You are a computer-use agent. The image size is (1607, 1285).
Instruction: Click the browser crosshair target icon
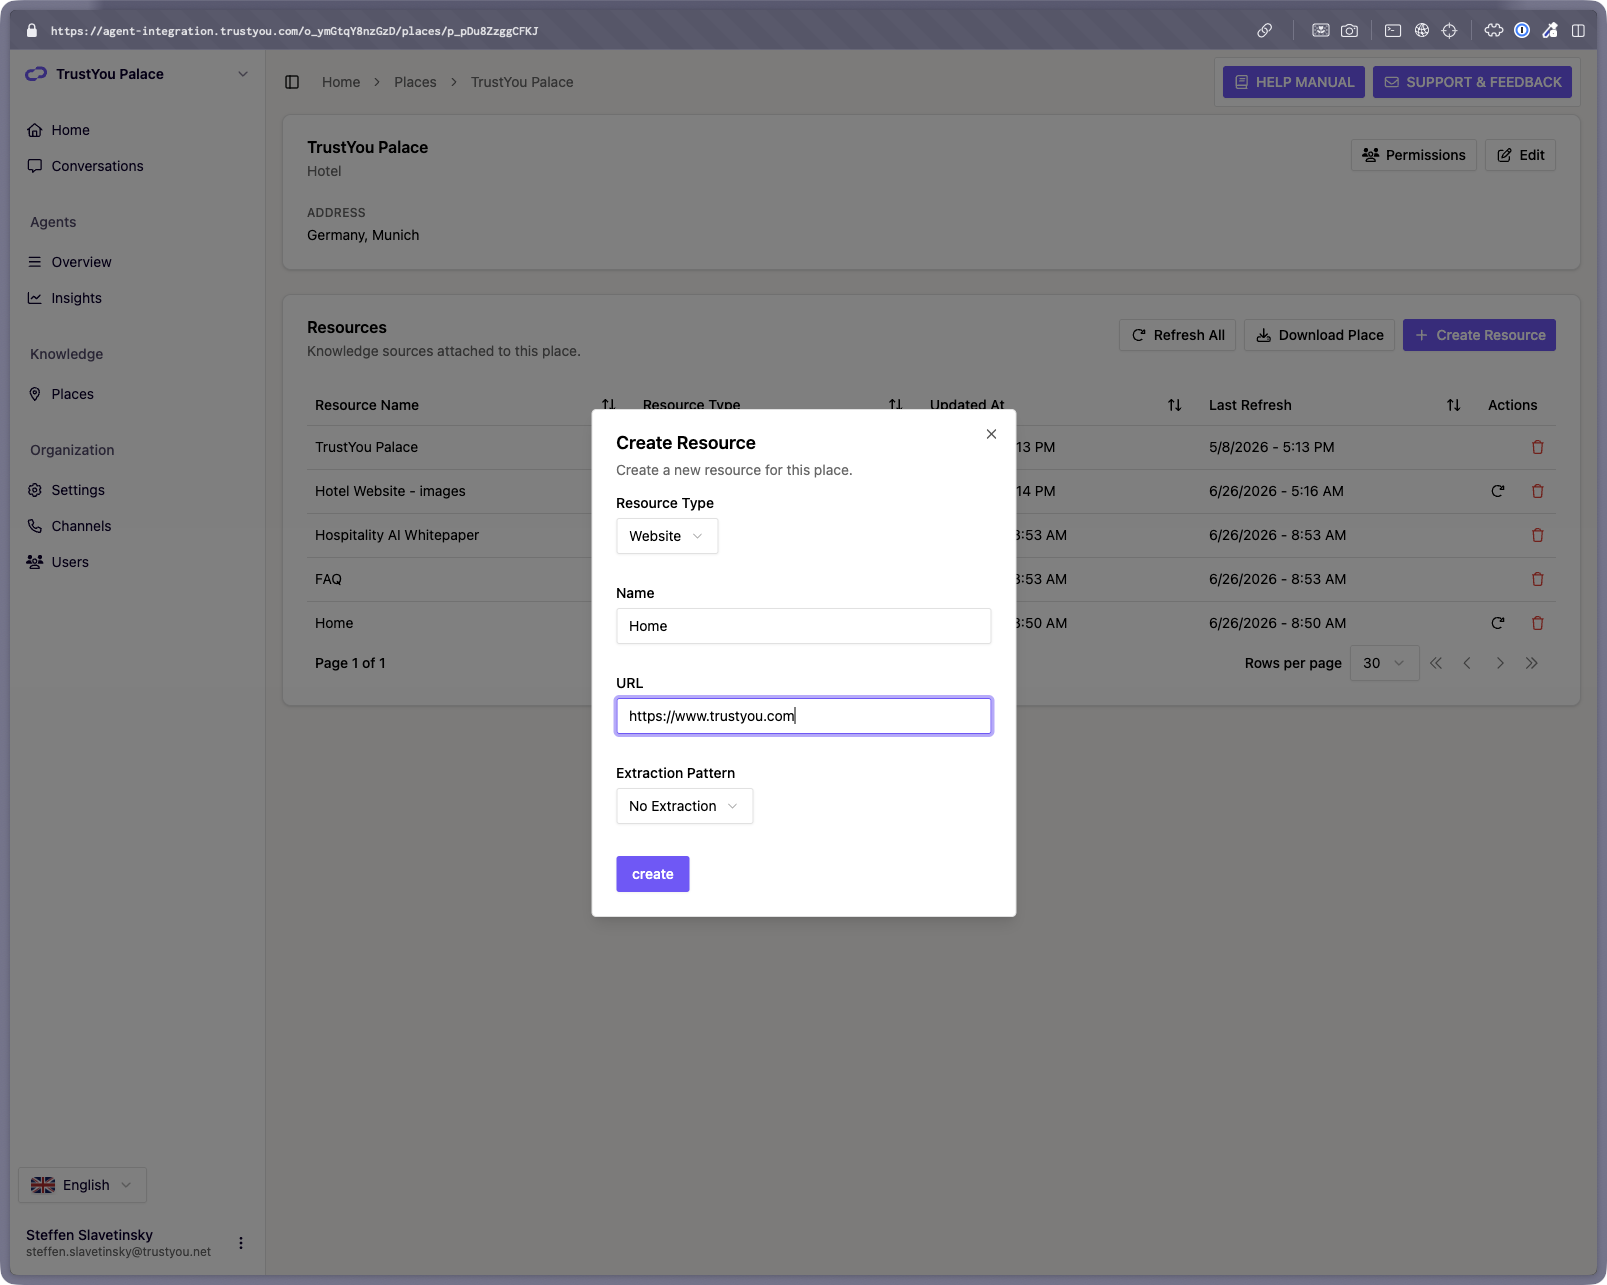(1450, 30)
